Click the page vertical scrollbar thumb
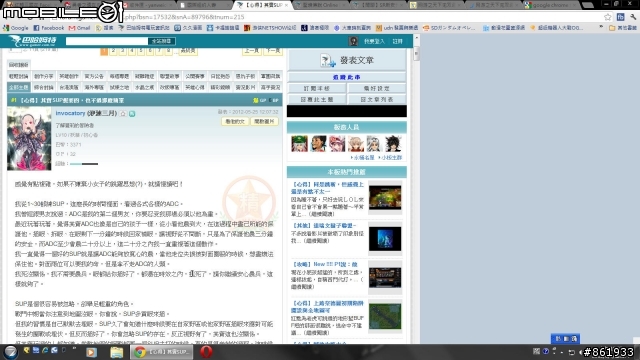Viewport: 640px width, 360px height. coord(416,53)
